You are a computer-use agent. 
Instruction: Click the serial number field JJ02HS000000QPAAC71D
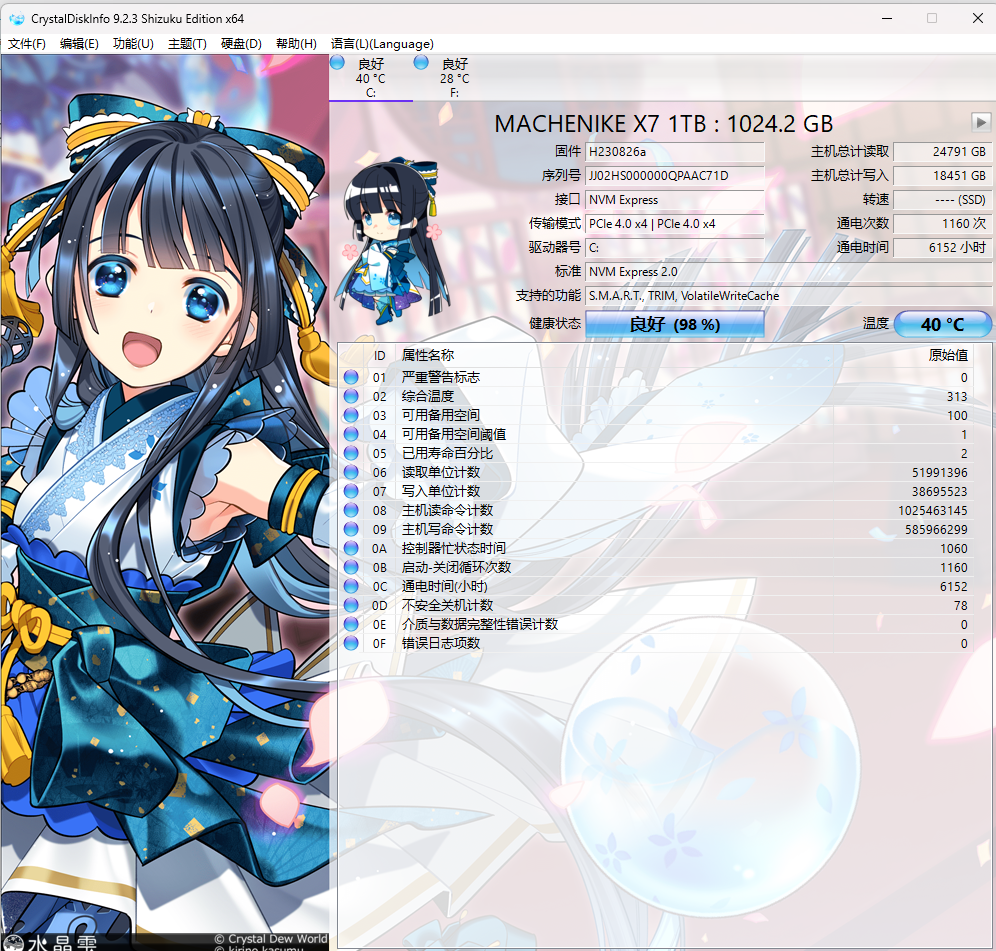click(675, 176)
